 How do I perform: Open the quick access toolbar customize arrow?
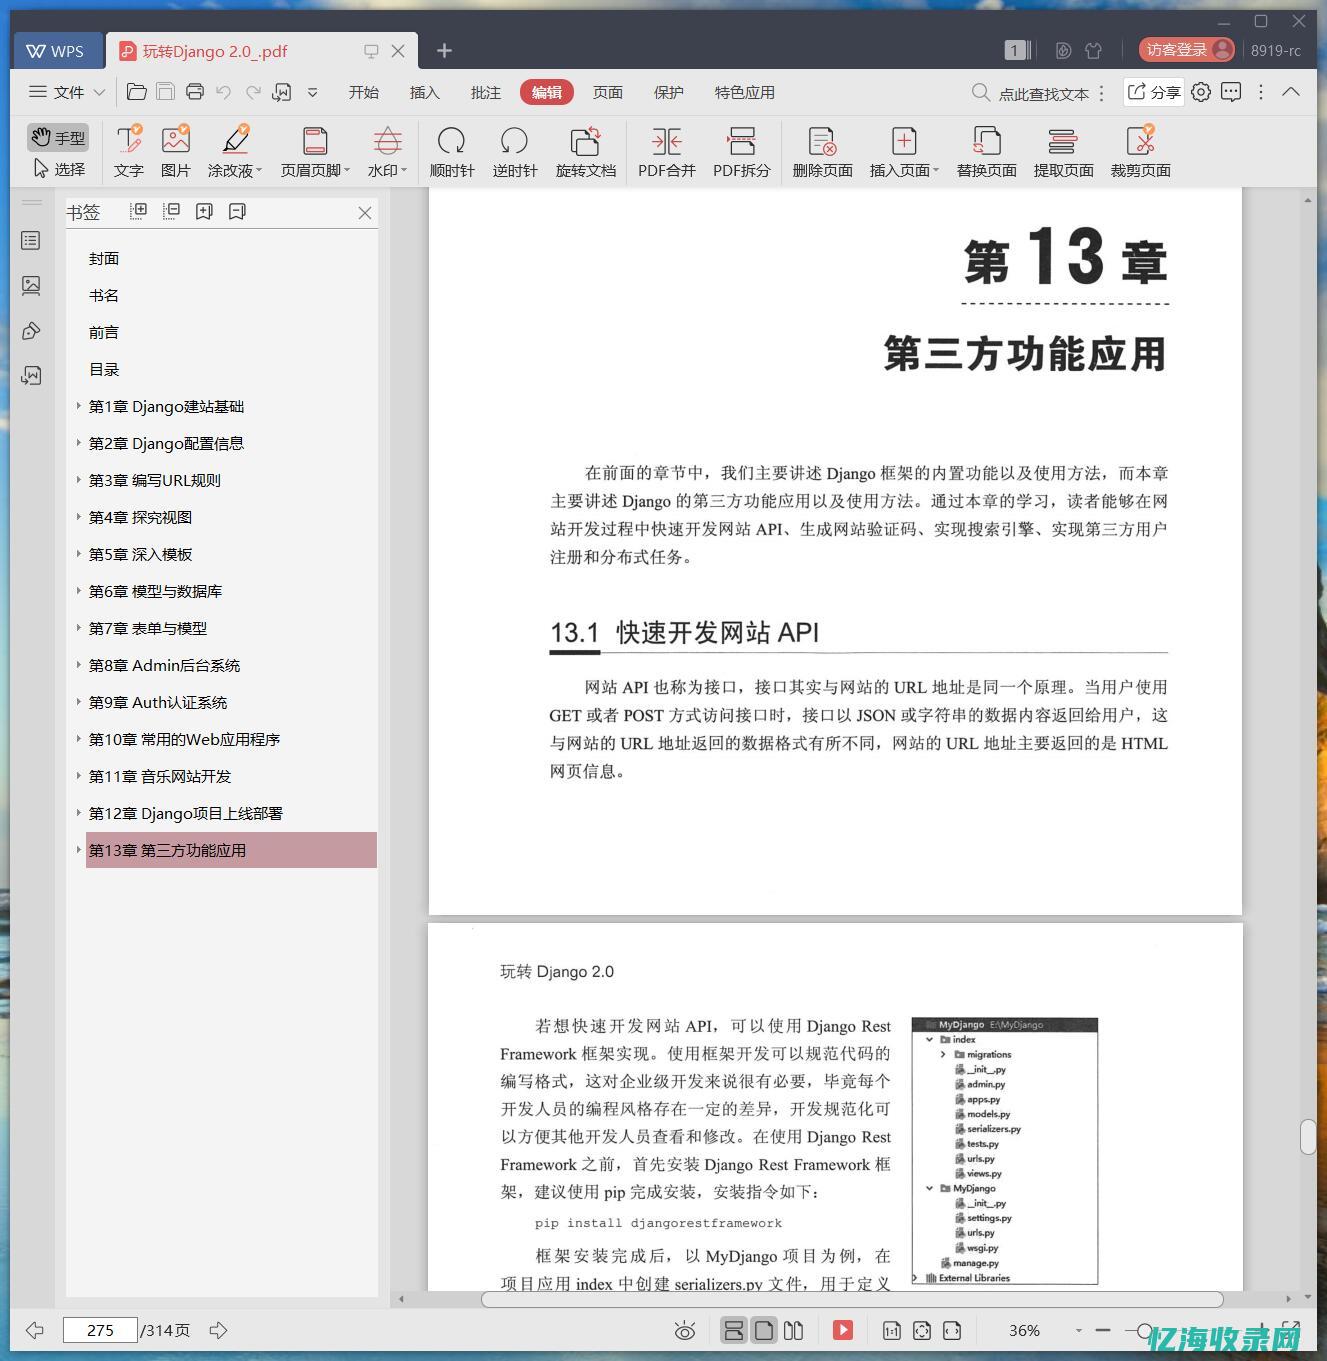[x=313, y=92]
